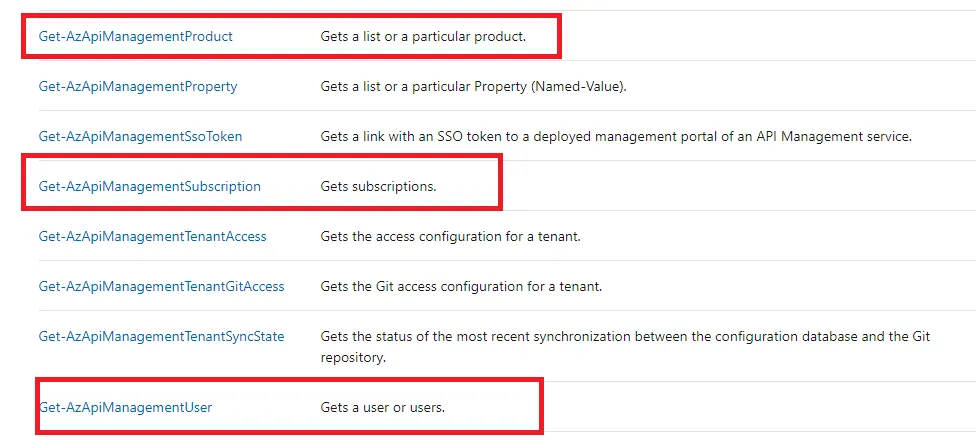The width and height of the screenshot is (976, 440).
Task: Click the word "repository." on the wrapped line
Action: pos(353,356)
